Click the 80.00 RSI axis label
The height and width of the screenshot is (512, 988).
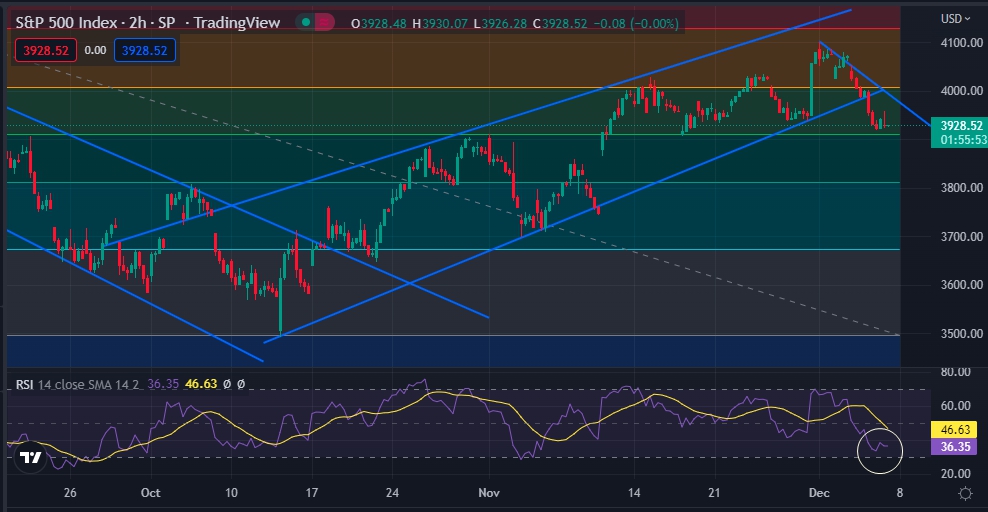(x=955, y=372)
